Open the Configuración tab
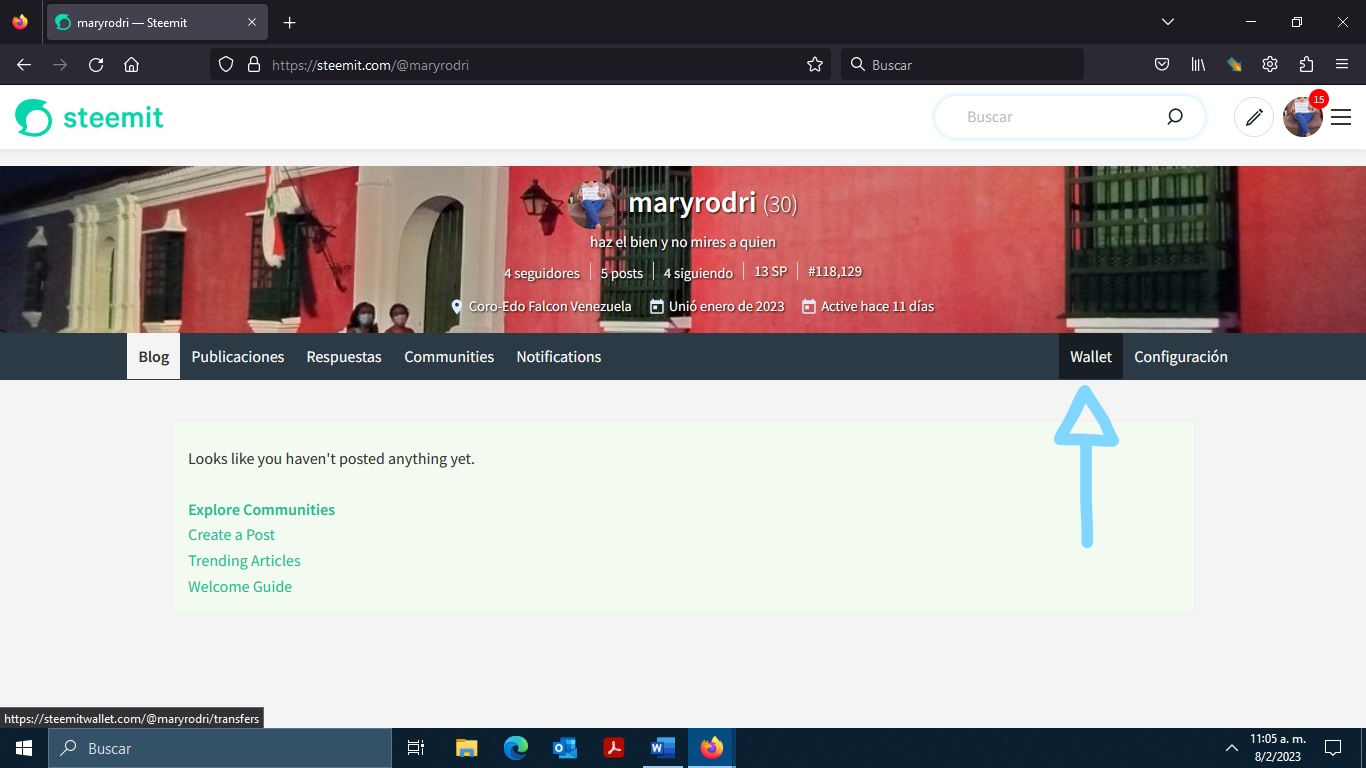This screenshot has height=768, width=1366. [1181, 357]
